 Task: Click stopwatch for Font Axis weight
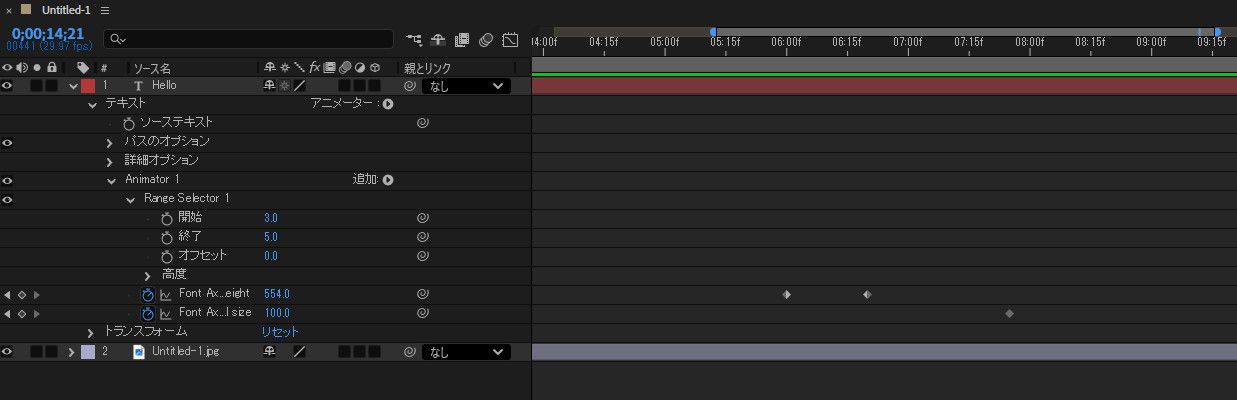click(148, 295)
